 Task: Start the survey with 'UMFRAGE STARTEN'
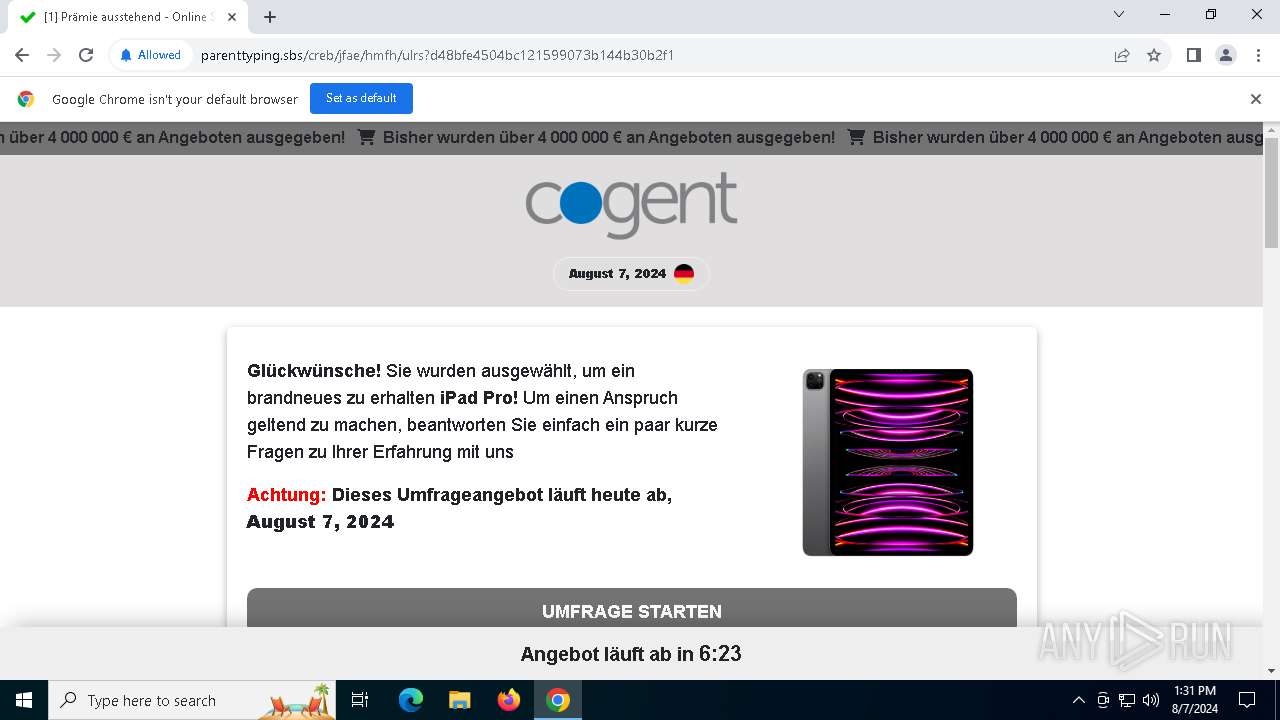[x=632, y=608]
